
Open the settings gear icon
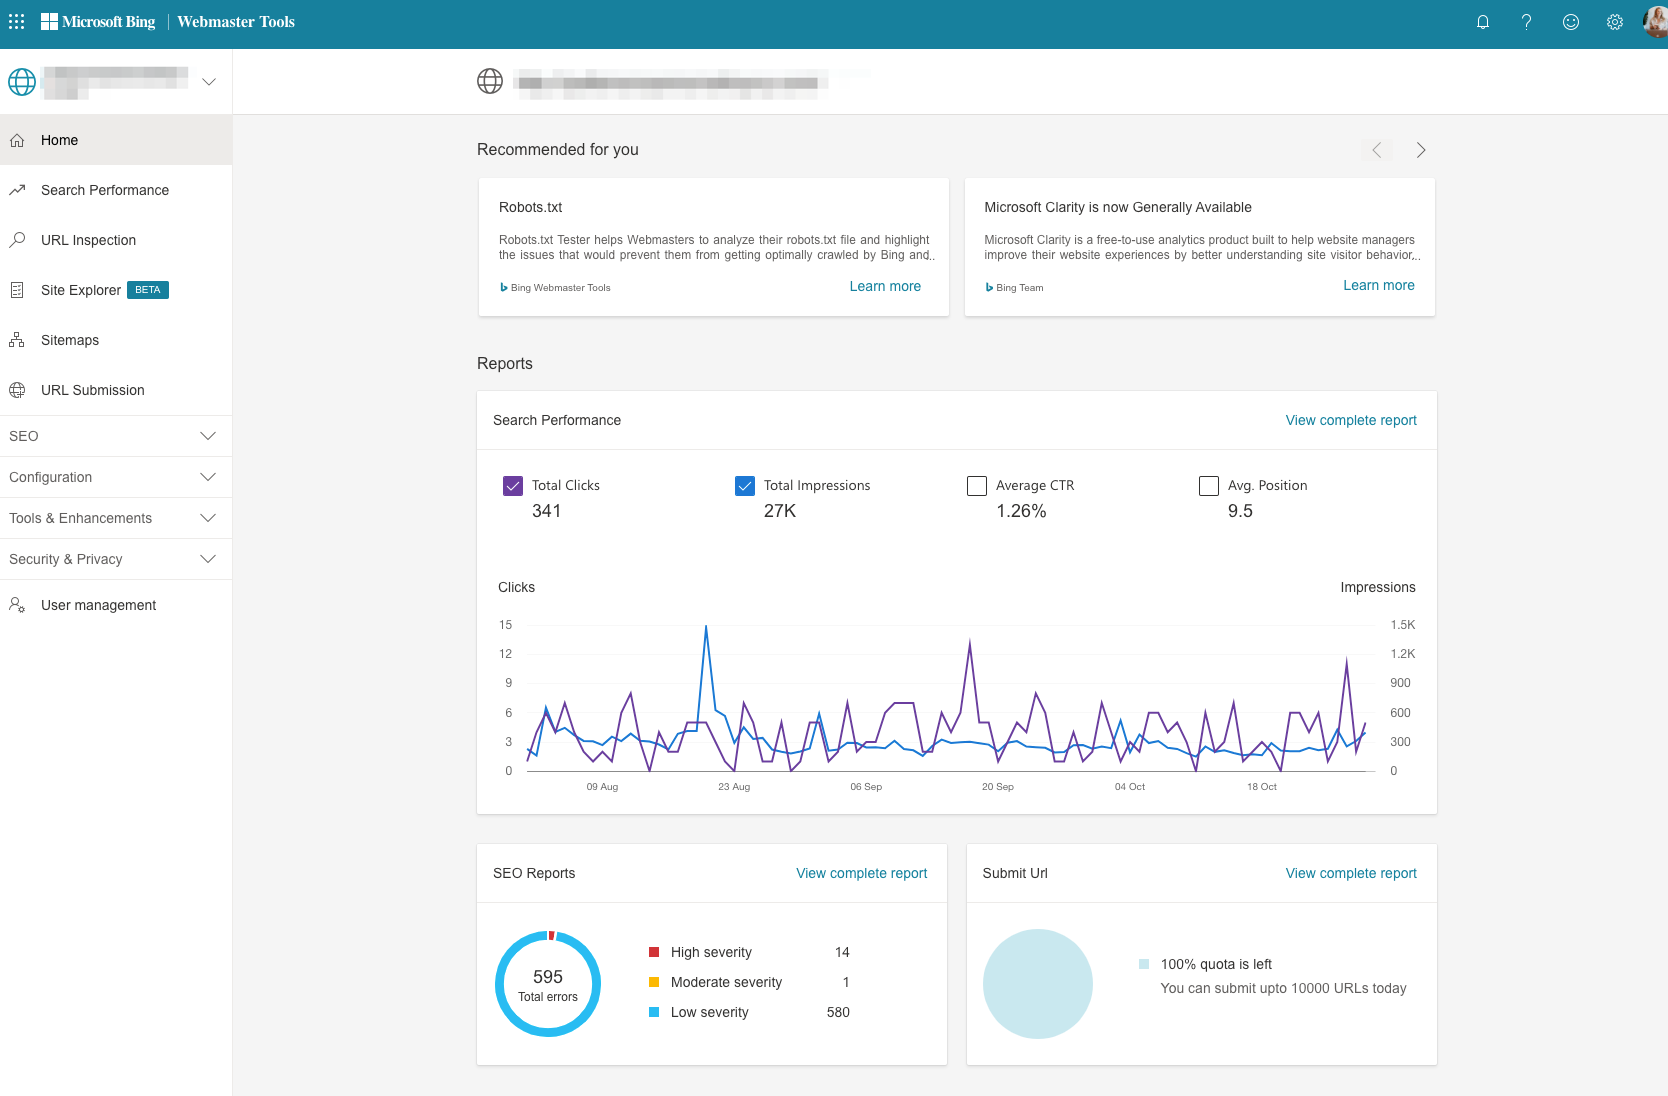[x=1614, y=21]
